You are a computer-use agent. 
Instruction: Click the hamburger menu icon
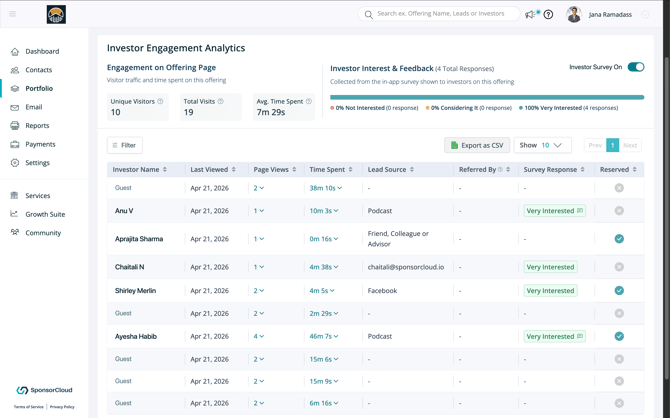pyautogui.click(x=13, y=14)
